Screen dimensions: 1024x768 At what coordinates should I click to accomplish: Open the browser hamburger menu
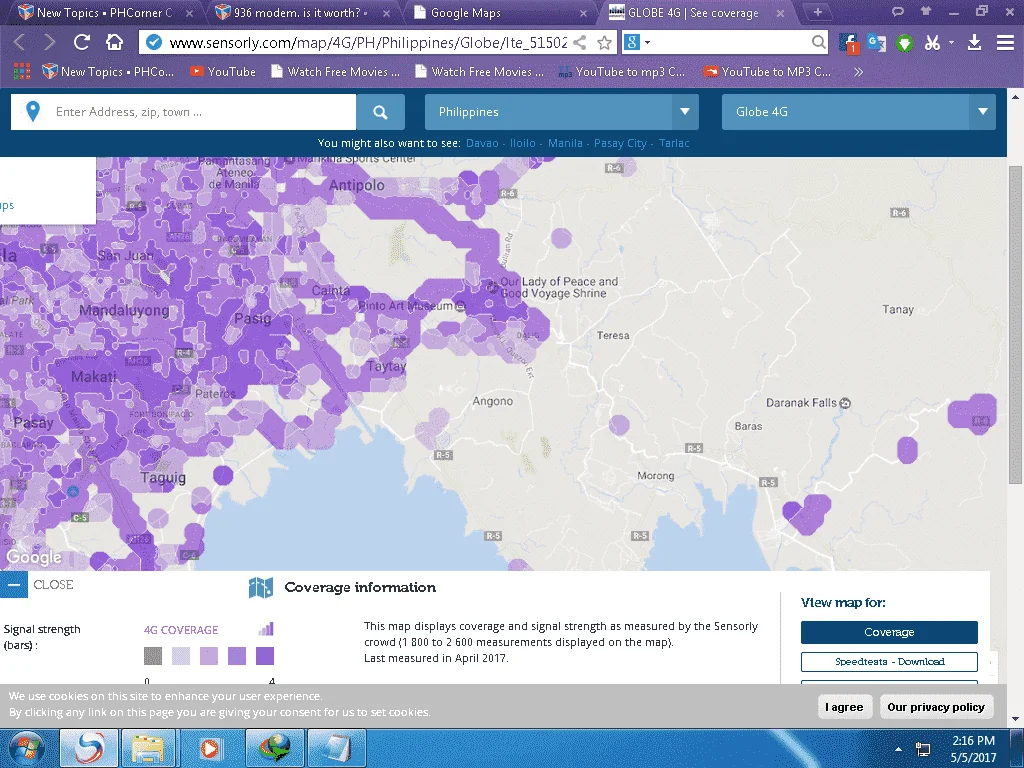point(1005,43)
